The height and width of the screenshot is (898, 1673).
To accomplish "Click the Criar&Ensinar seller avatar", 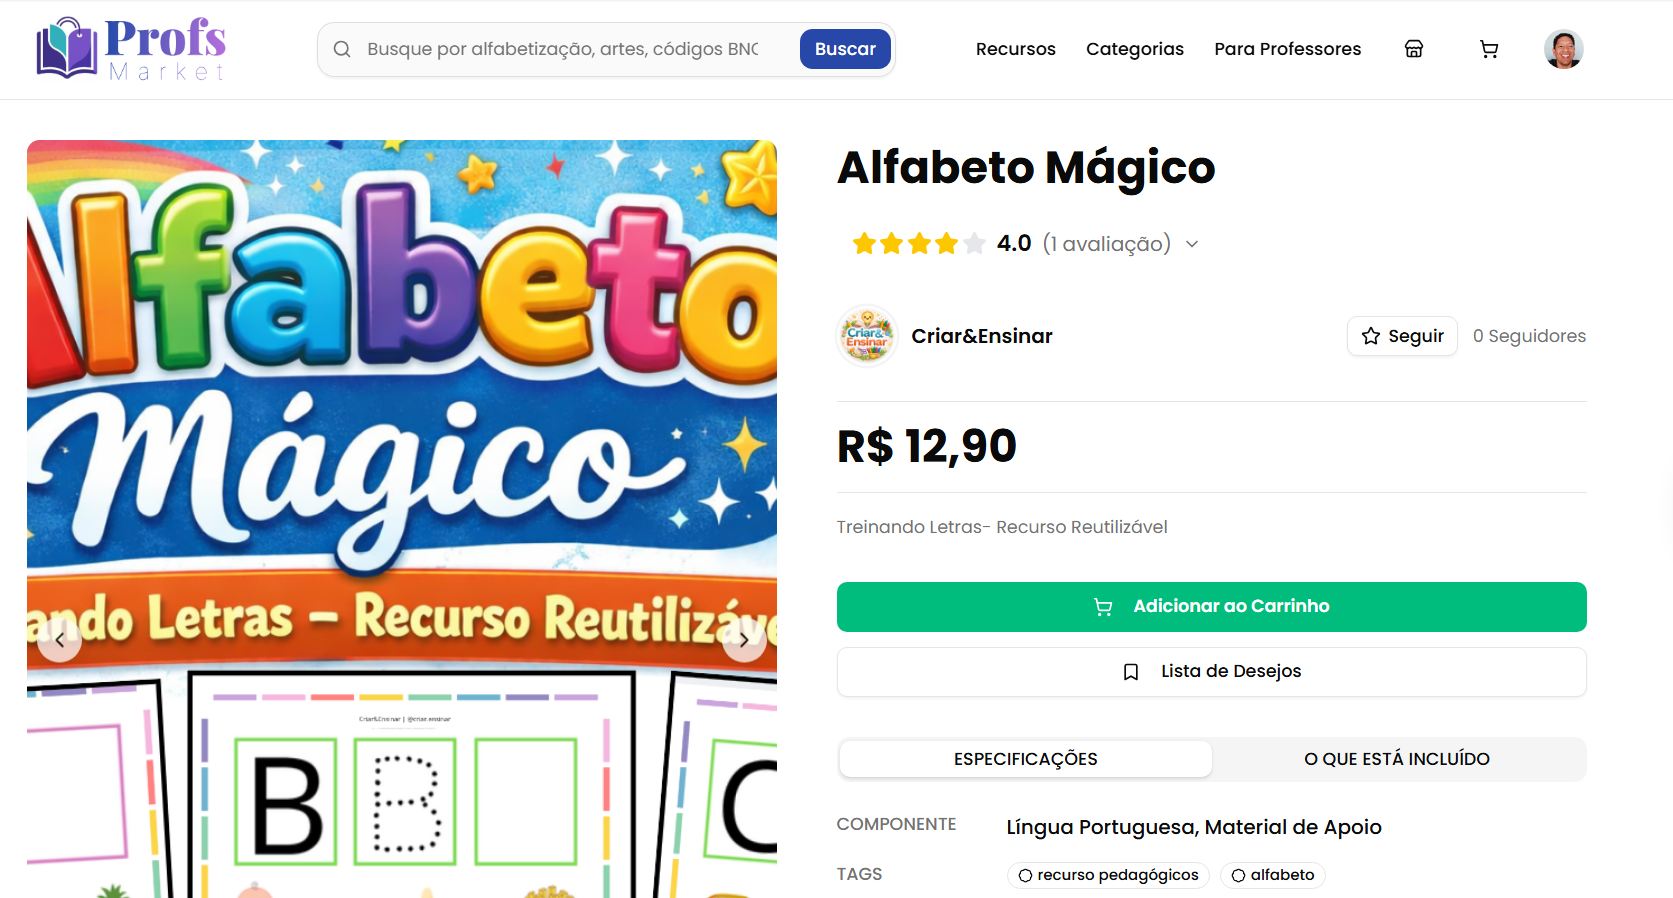I will point(867,336).
